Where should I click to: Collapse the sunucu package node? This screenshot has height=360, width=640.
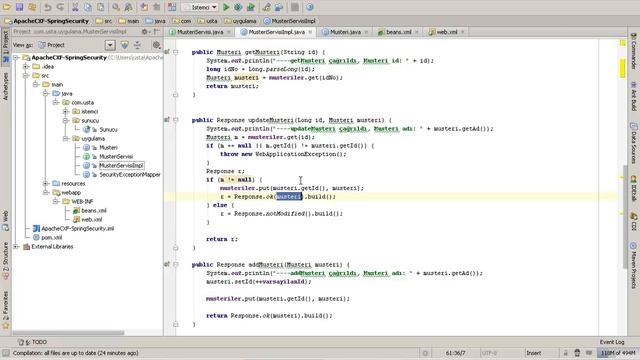point(65,120)
